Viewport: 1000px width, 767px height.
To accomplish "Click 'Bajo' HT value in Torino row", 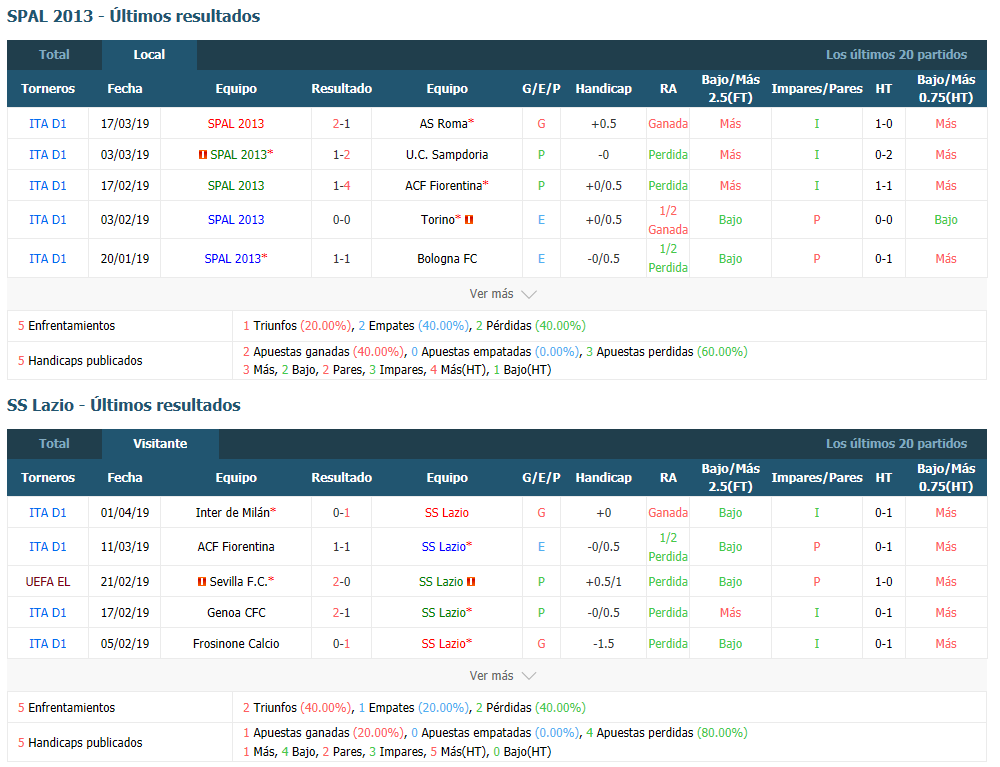I will (946, 220).
